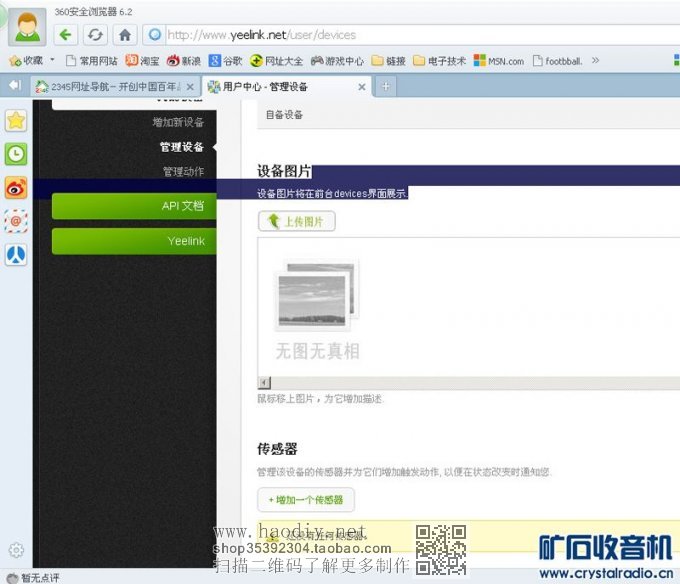Open the 电子技术 bookmark folder
Viewport: 680px width, 584px height.
click(x=438, y=61)
